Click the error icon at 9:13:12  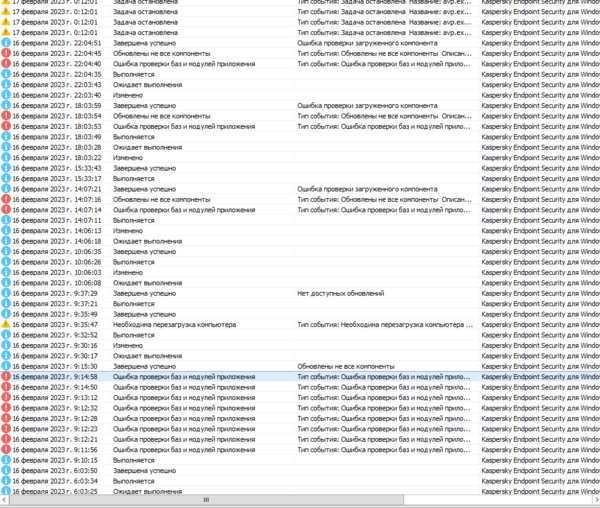[6, 397]
